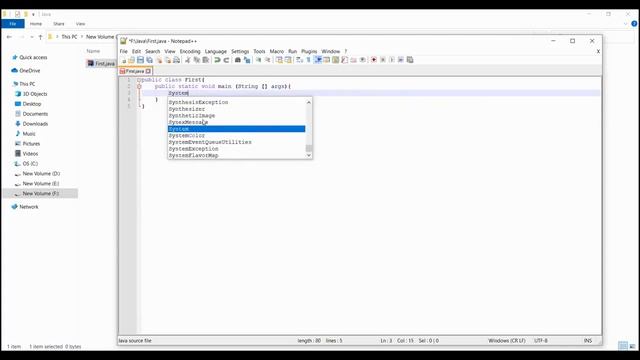Open the Plugins menu
Screen dimensions: 640x360
tap(309, 51)
